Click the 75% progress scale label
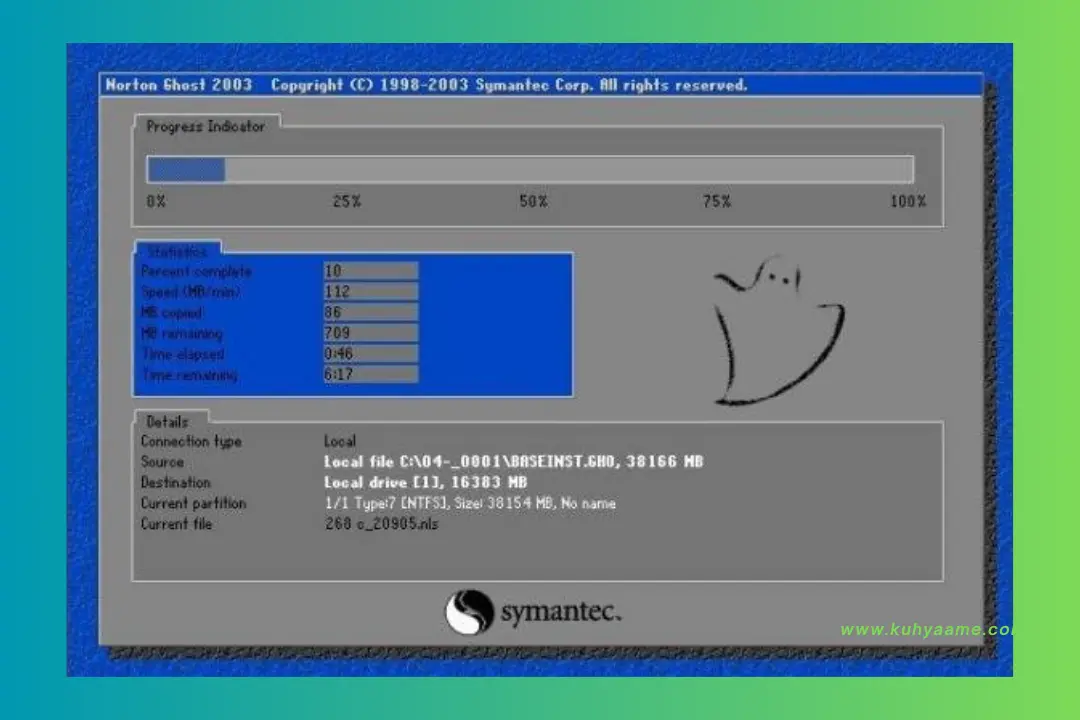Image resolution: width=1080 pixels, height=720 pixels. (x=716, y=202)
